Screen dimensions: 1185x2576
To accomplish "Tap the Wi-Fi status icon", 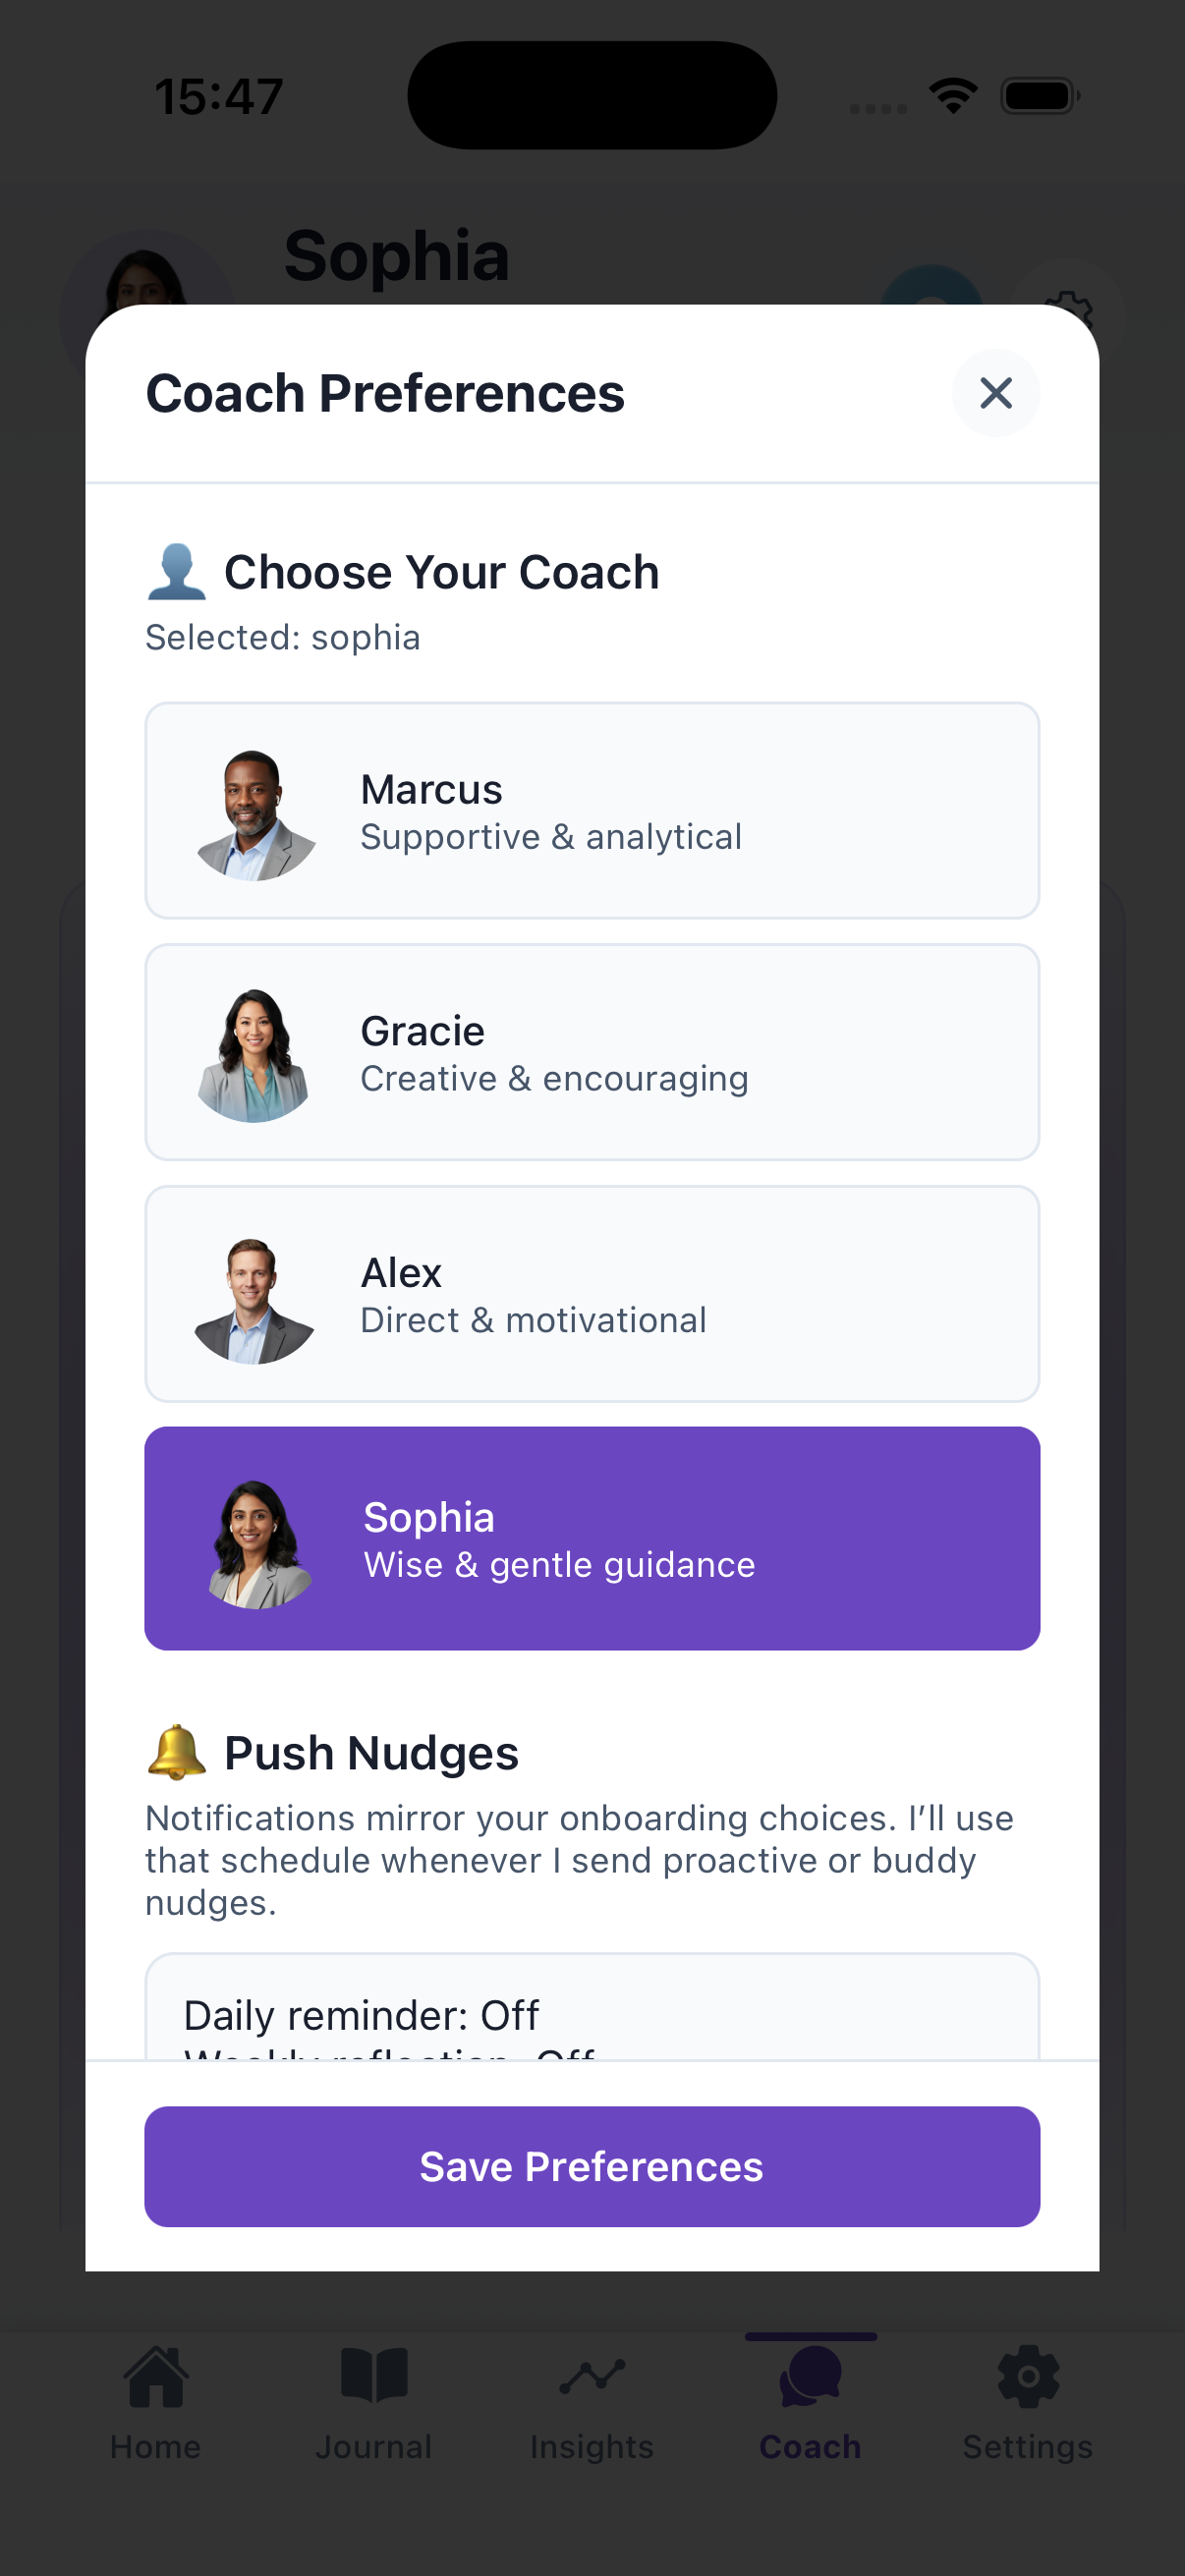I will point(953,96).
